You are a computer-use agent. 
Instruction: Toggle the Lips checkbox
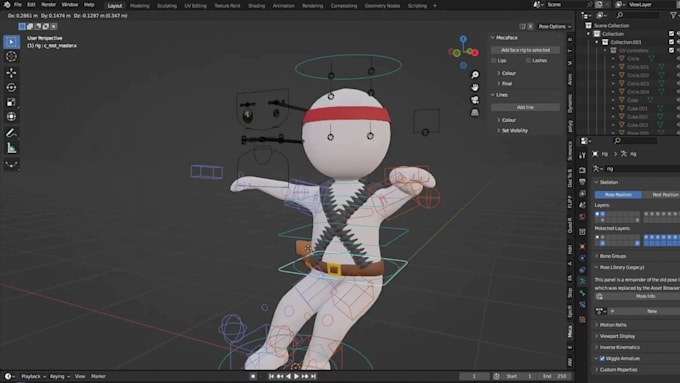[x=494, y=61]
